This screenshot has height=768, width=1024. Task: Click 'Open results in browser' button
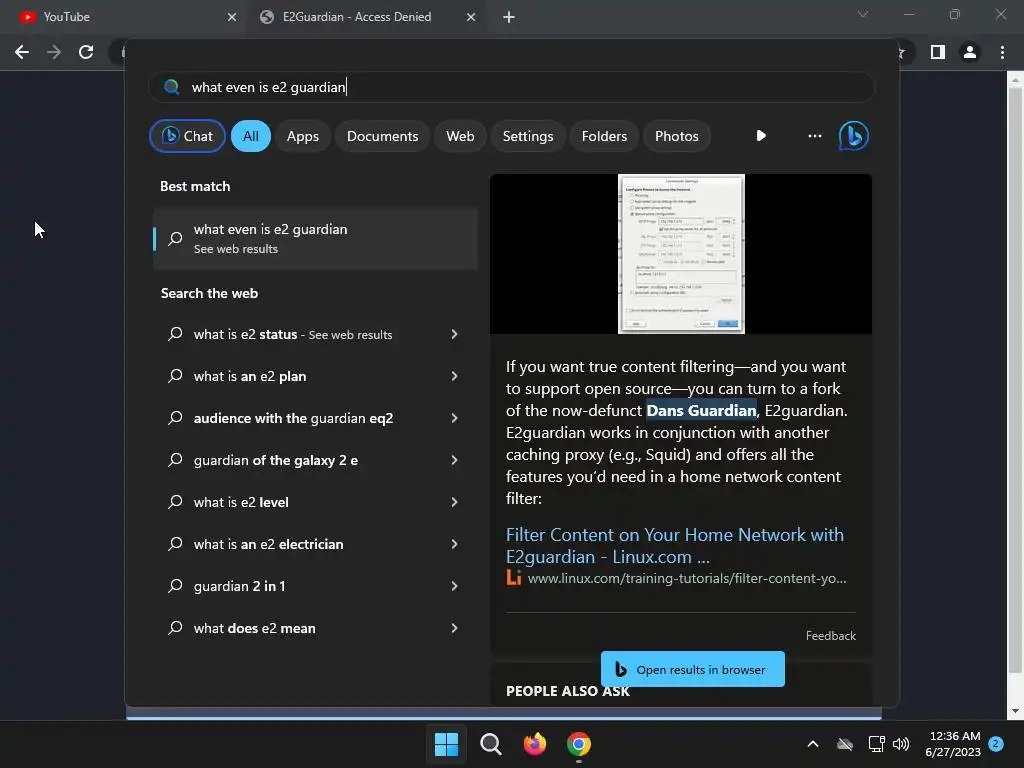pos(692,669)
